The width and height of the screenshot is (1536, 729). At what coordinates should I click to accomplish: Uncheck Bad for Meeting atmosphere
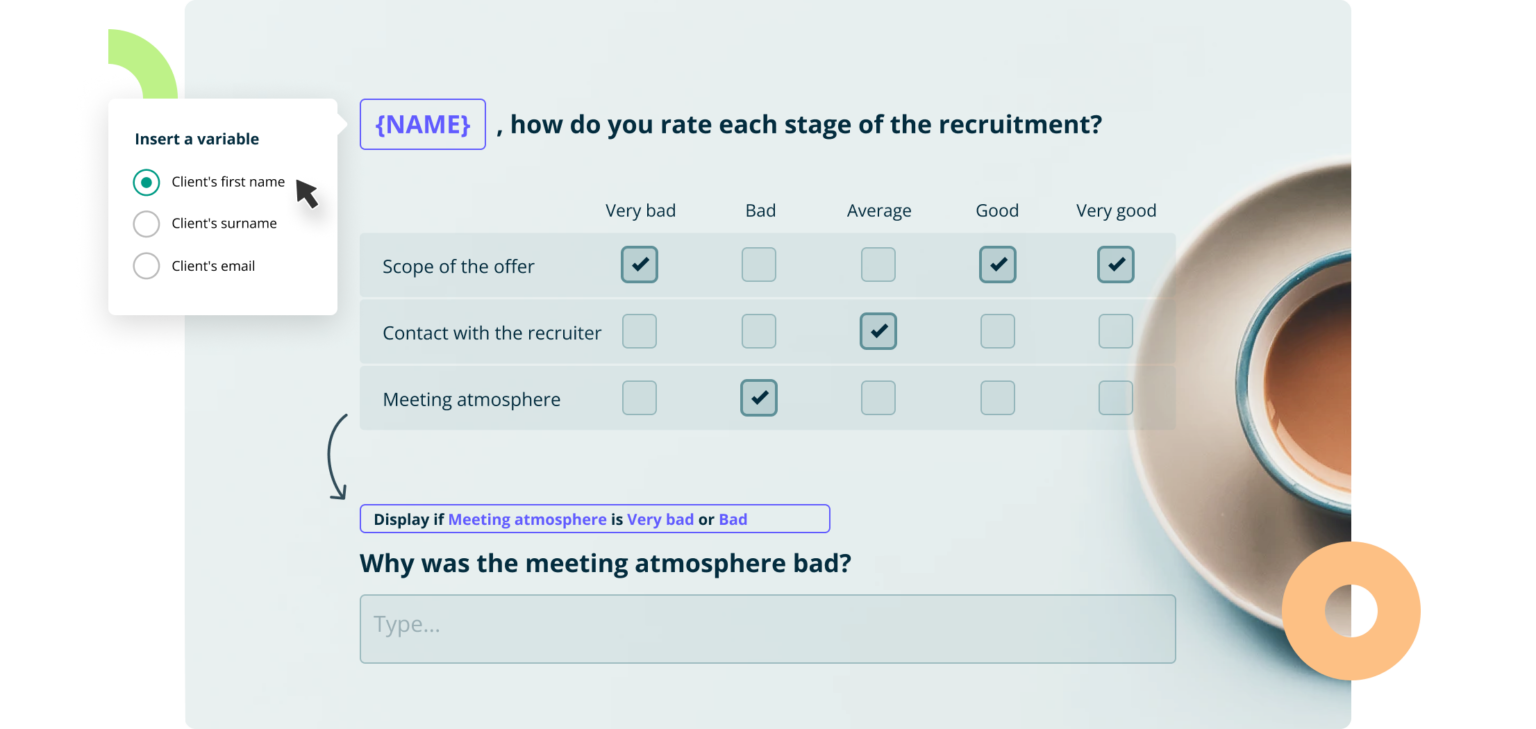click(x=759, y=398)
